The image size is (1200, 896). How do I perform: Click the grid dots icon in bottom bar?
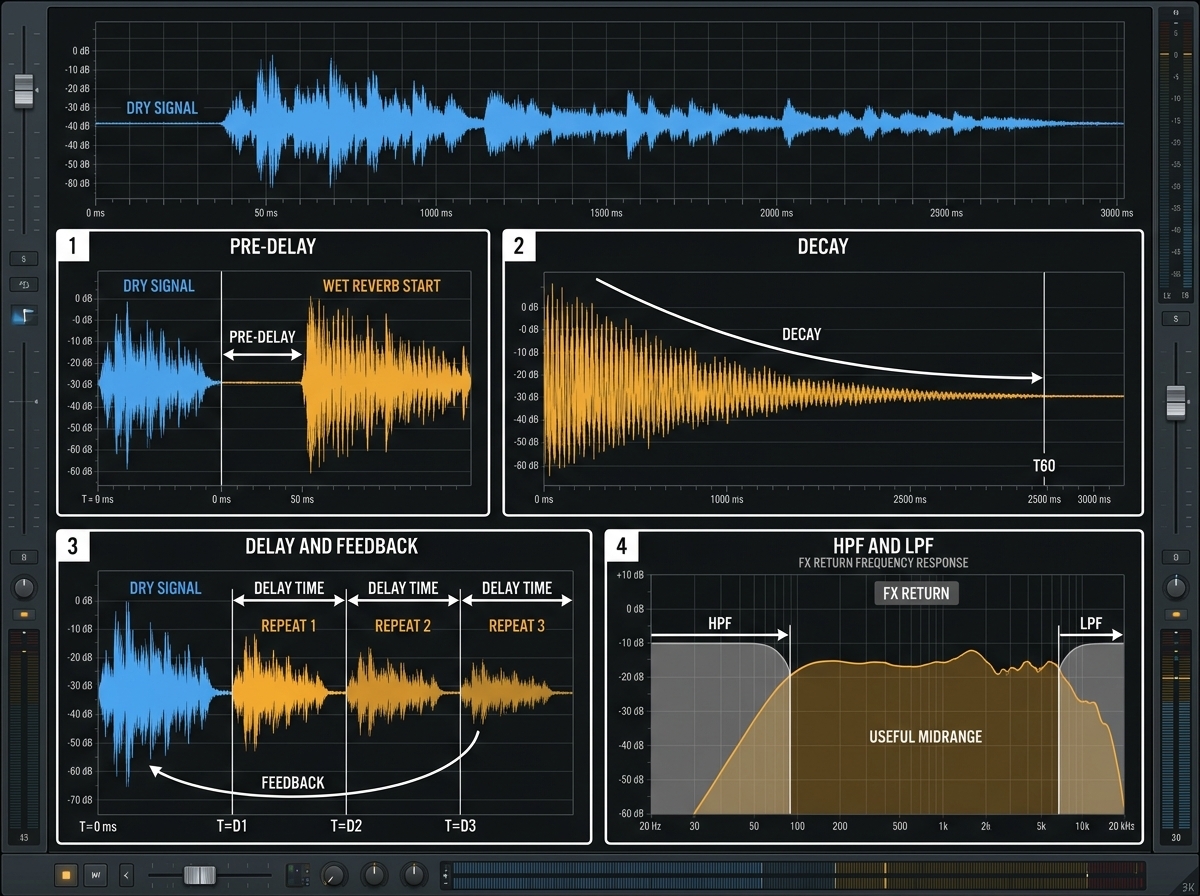click(x=298, y=875)
